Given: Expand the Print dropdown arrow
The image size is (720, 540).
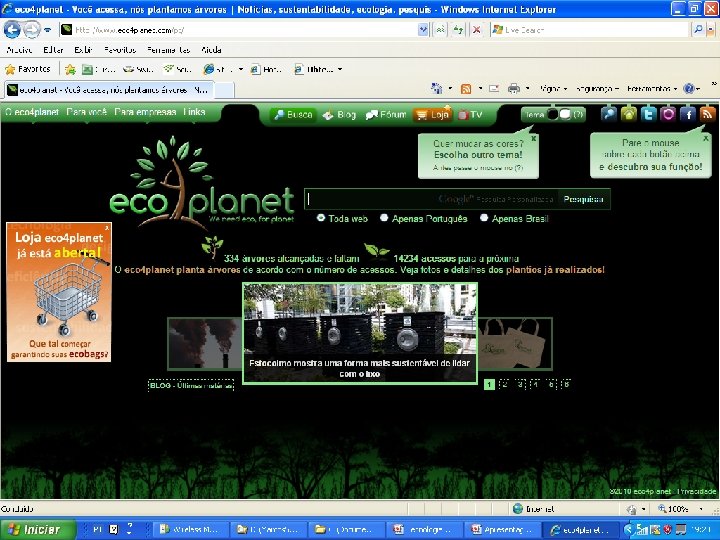Looking at the screenshot, I should coord(528,88).
